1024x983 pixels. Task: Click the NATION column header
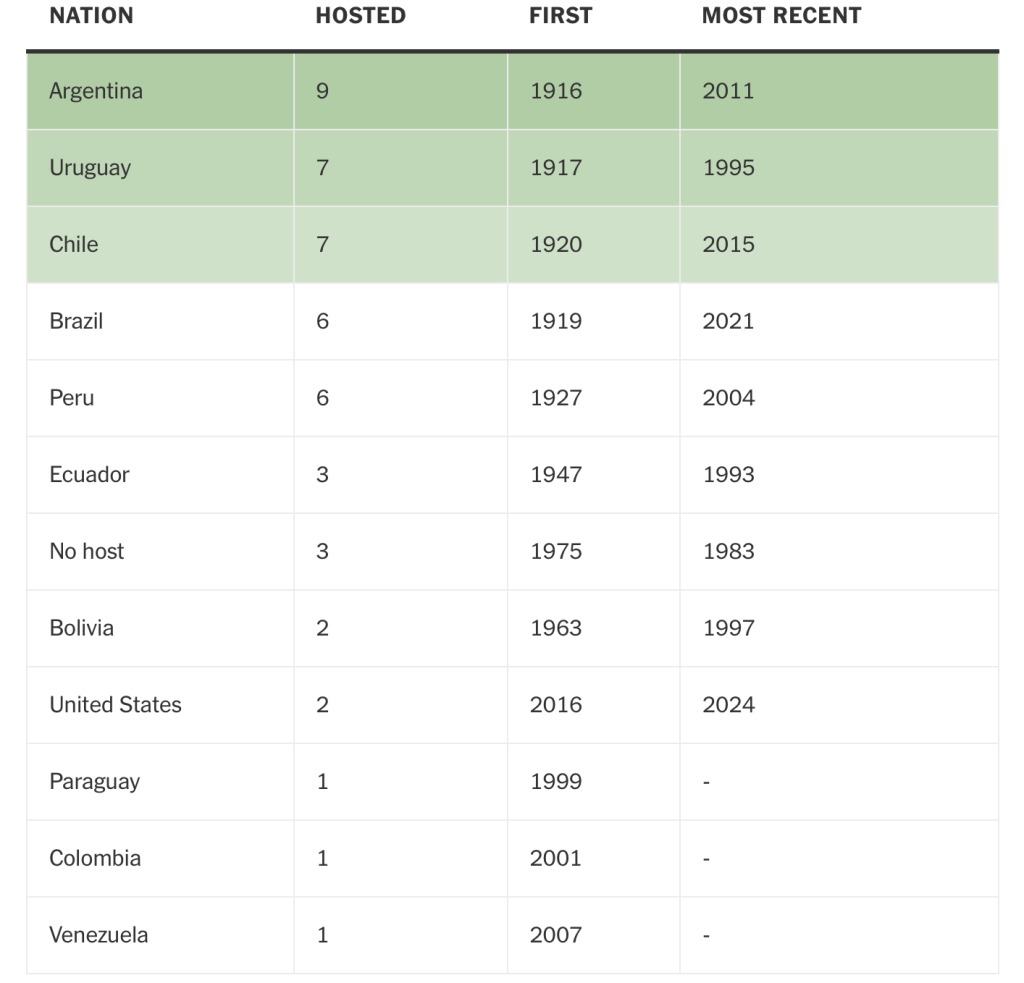[x=91, y=16]
